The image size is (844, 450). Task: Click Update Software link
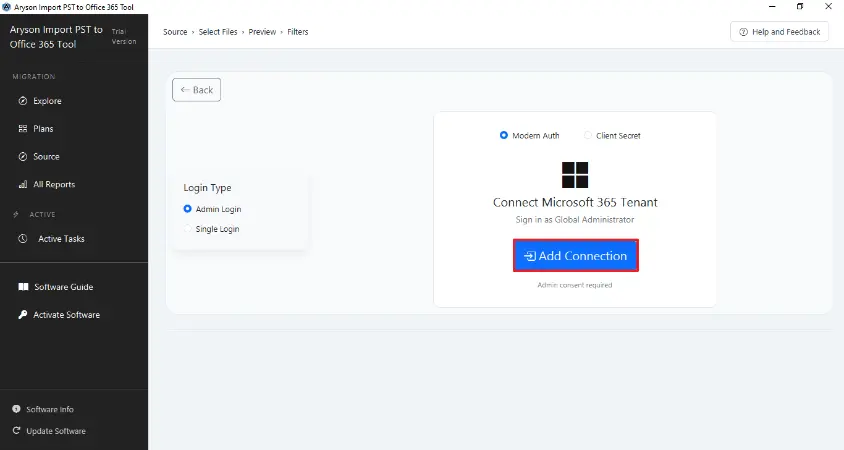click(56, 431)
